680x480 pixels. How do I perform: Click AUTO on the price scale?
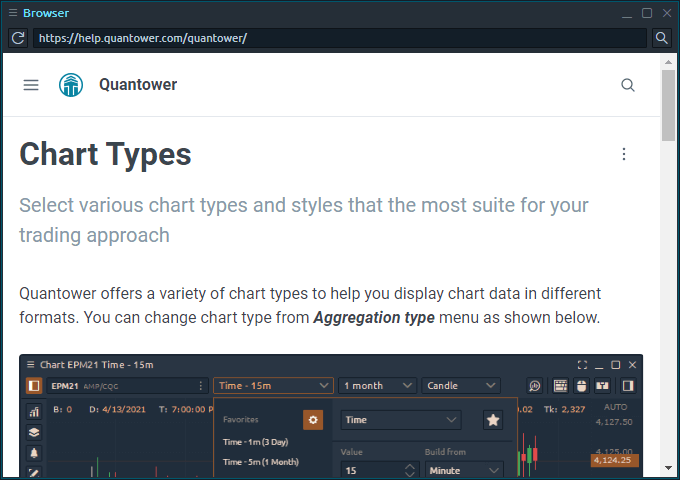615,407
